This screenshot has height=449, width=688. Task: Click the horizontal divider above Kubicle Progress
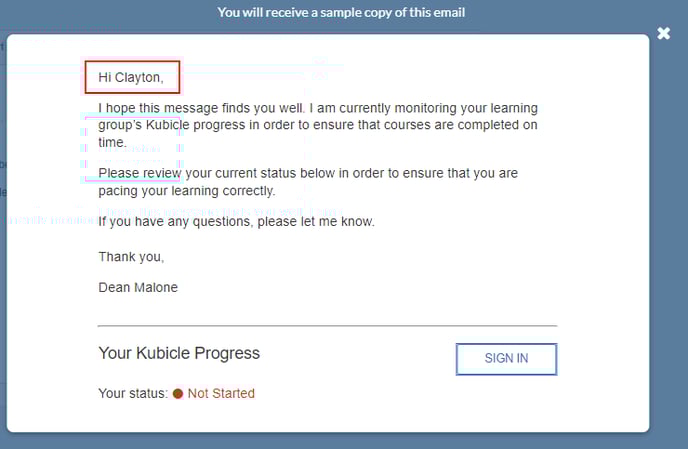click(x=327, y=326)
